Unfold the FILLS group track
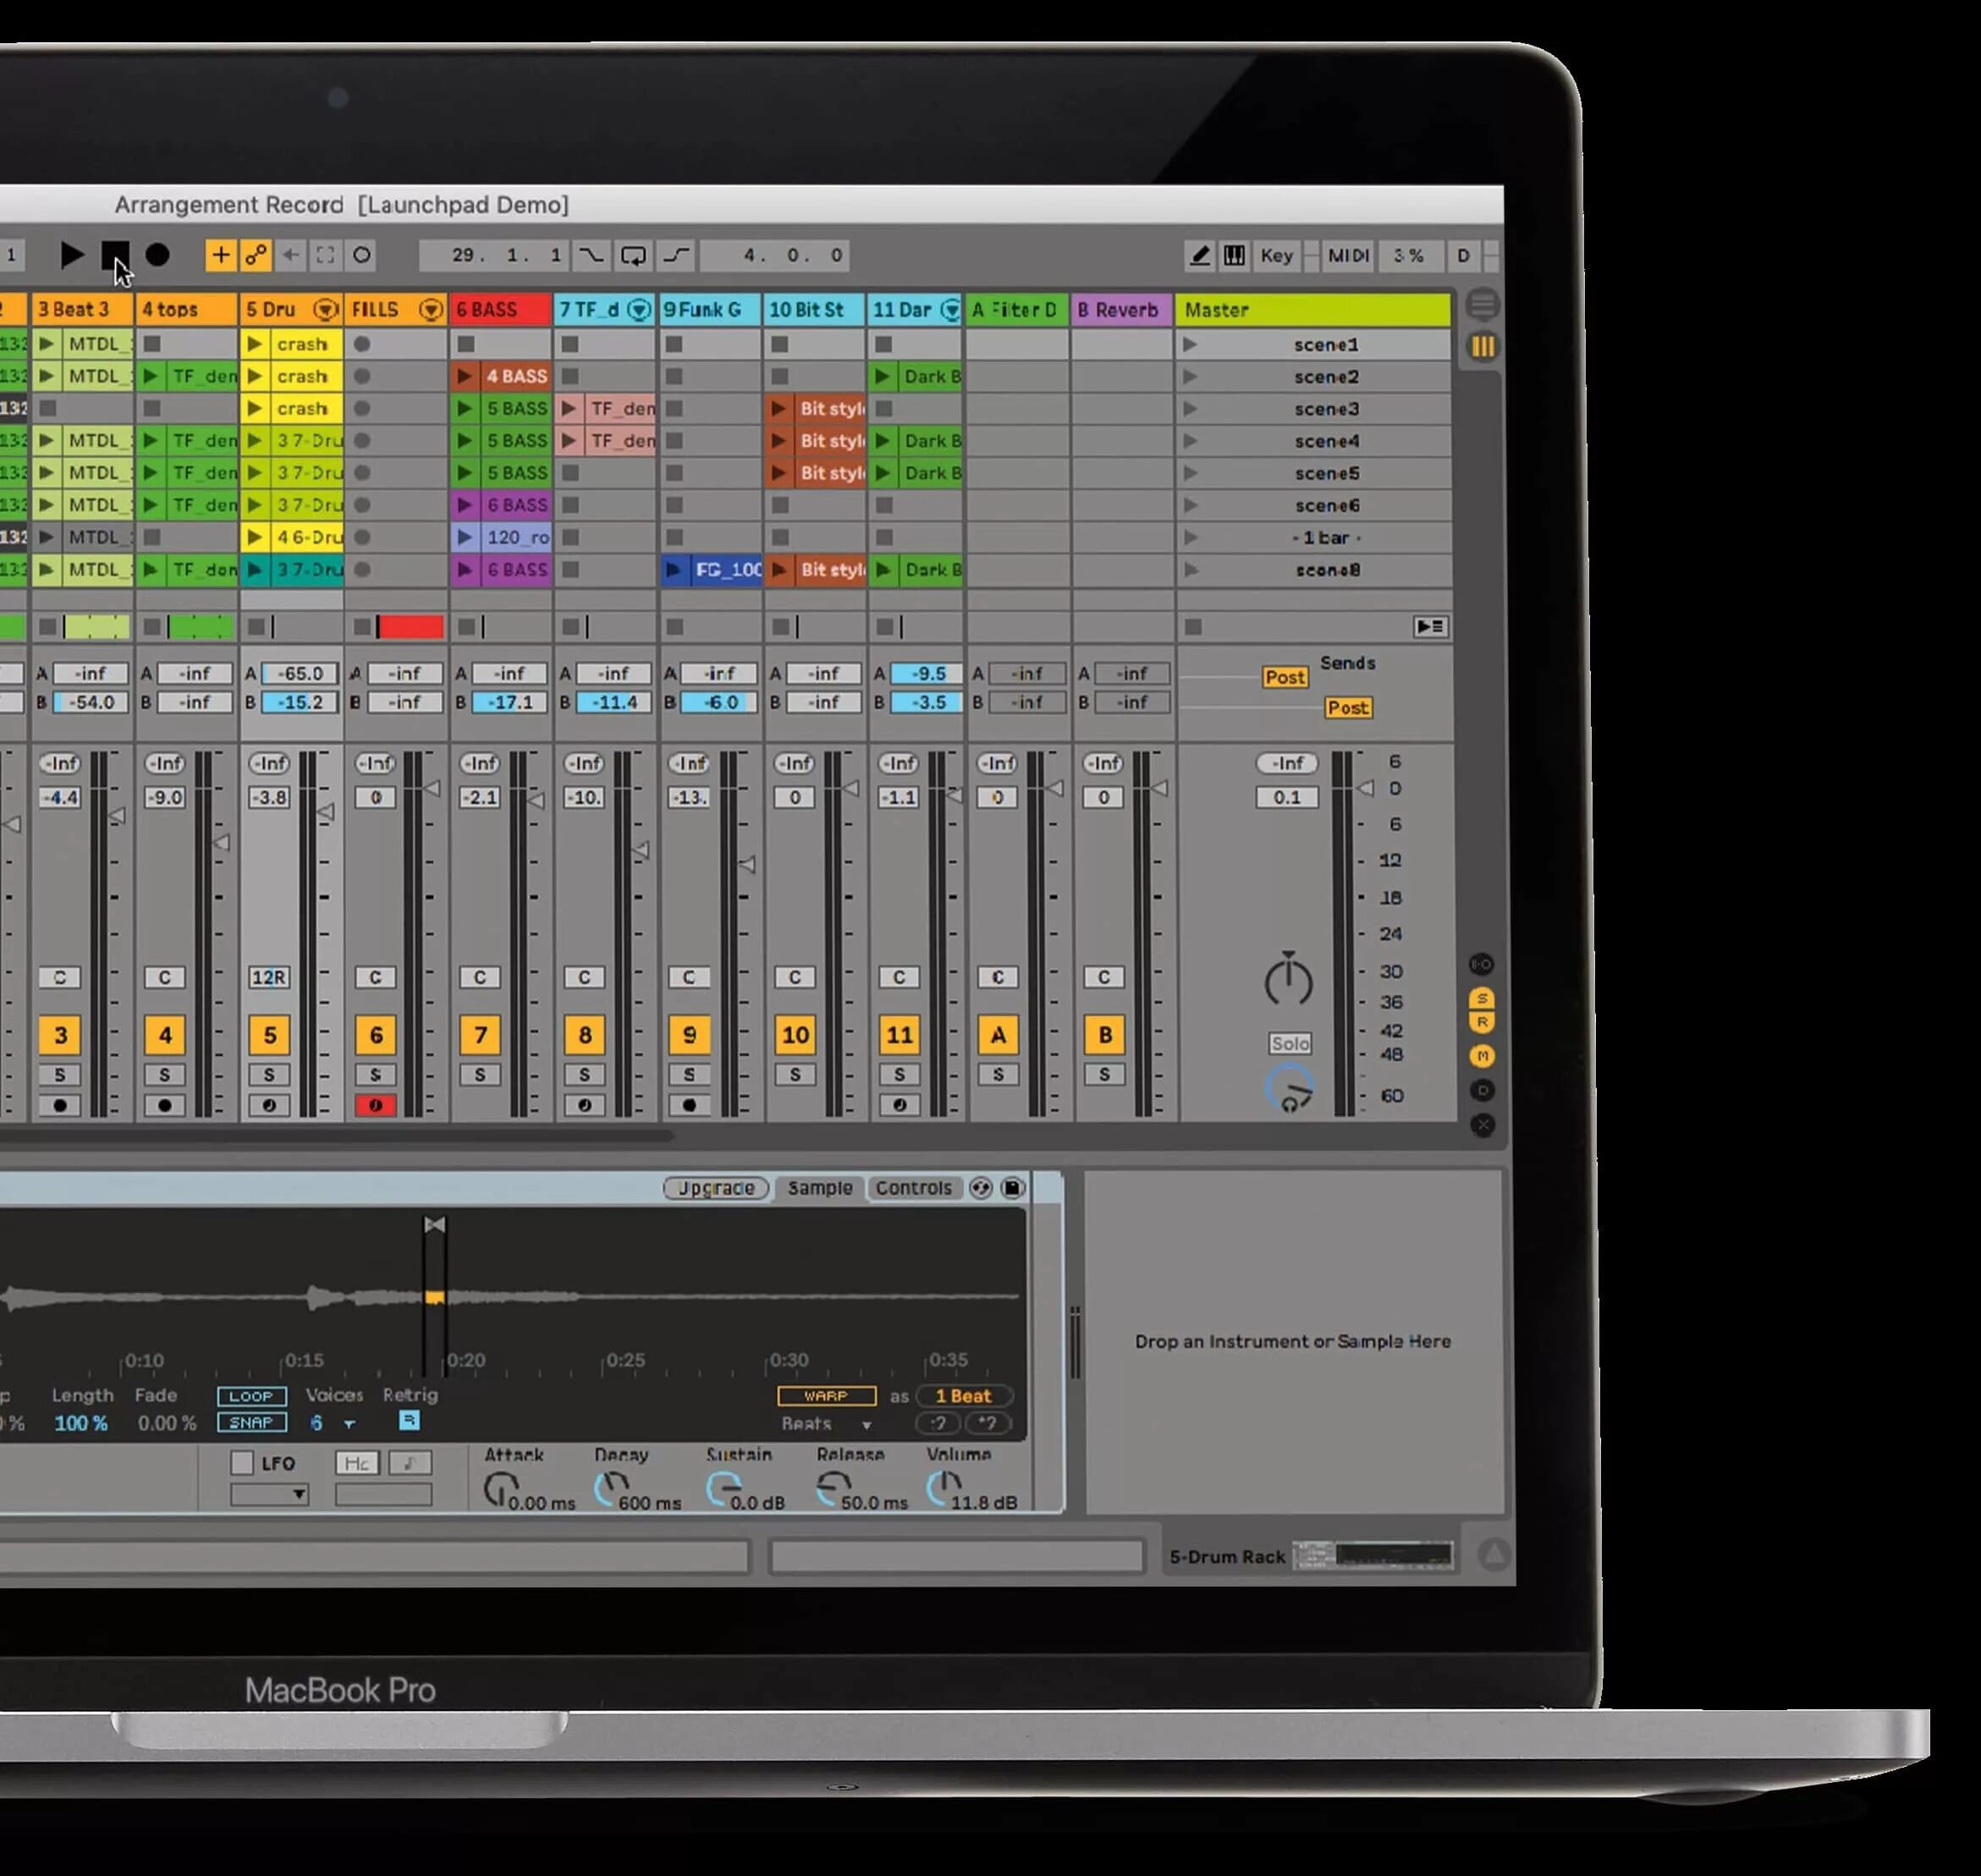 tap(430, 310)
